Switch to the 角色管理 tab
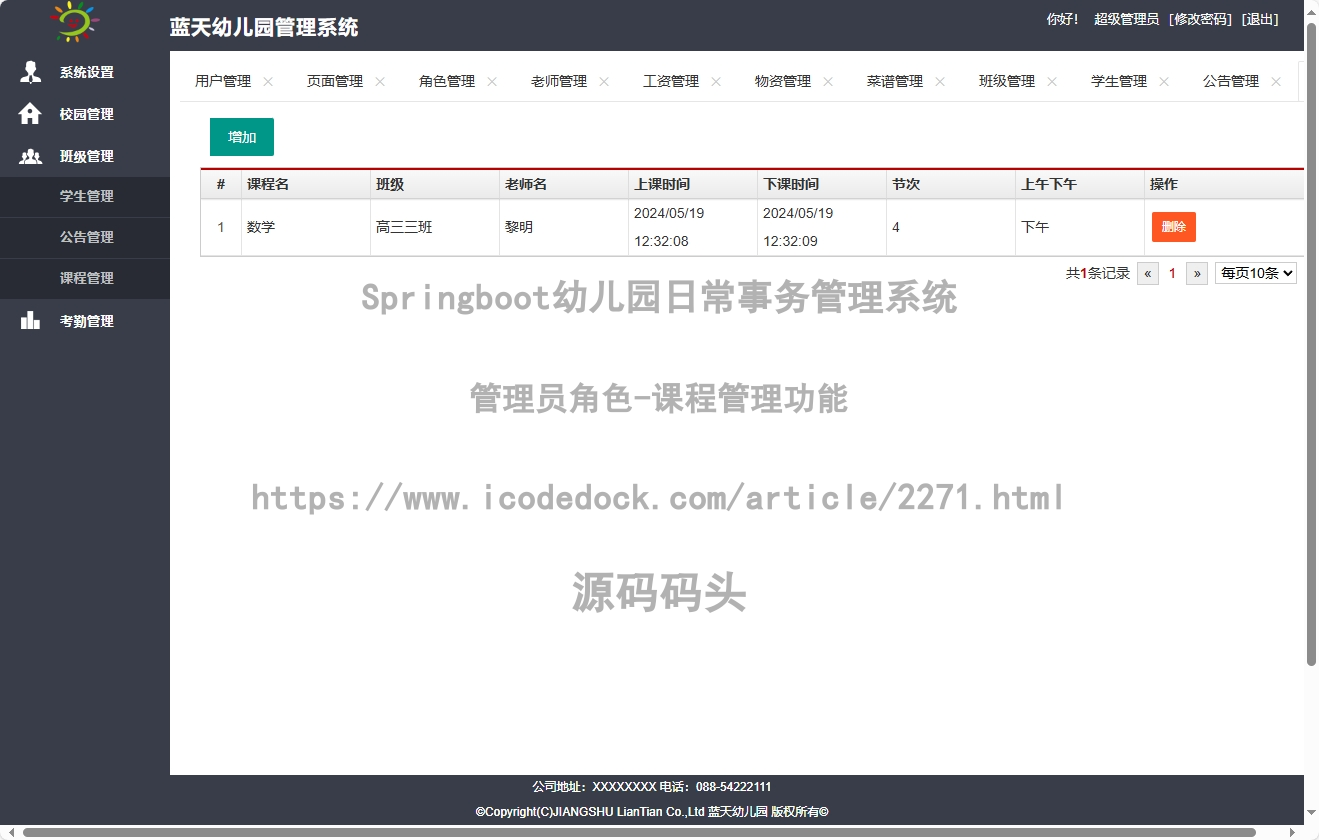Viewport: 1319px width, 840px height. click(x=447, y=82)
